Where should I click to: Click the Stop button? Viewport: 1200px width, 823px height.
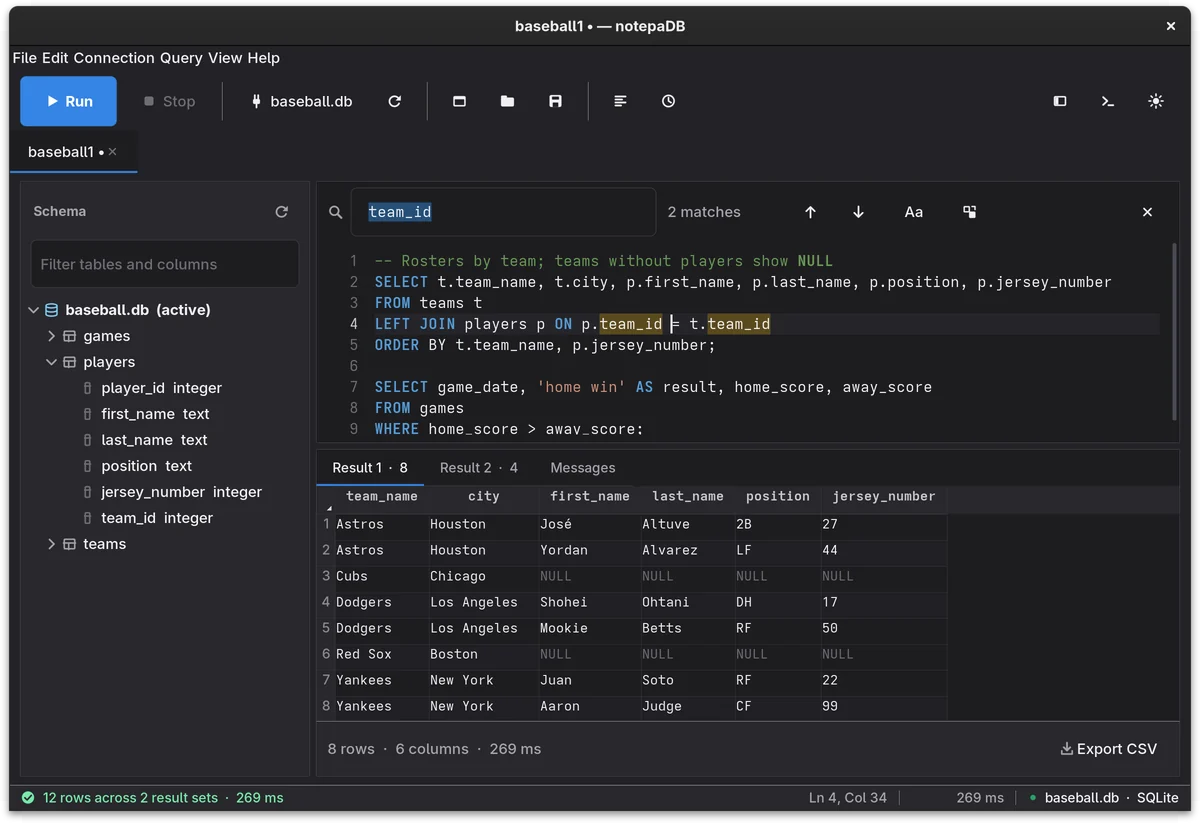coord(169,101)
